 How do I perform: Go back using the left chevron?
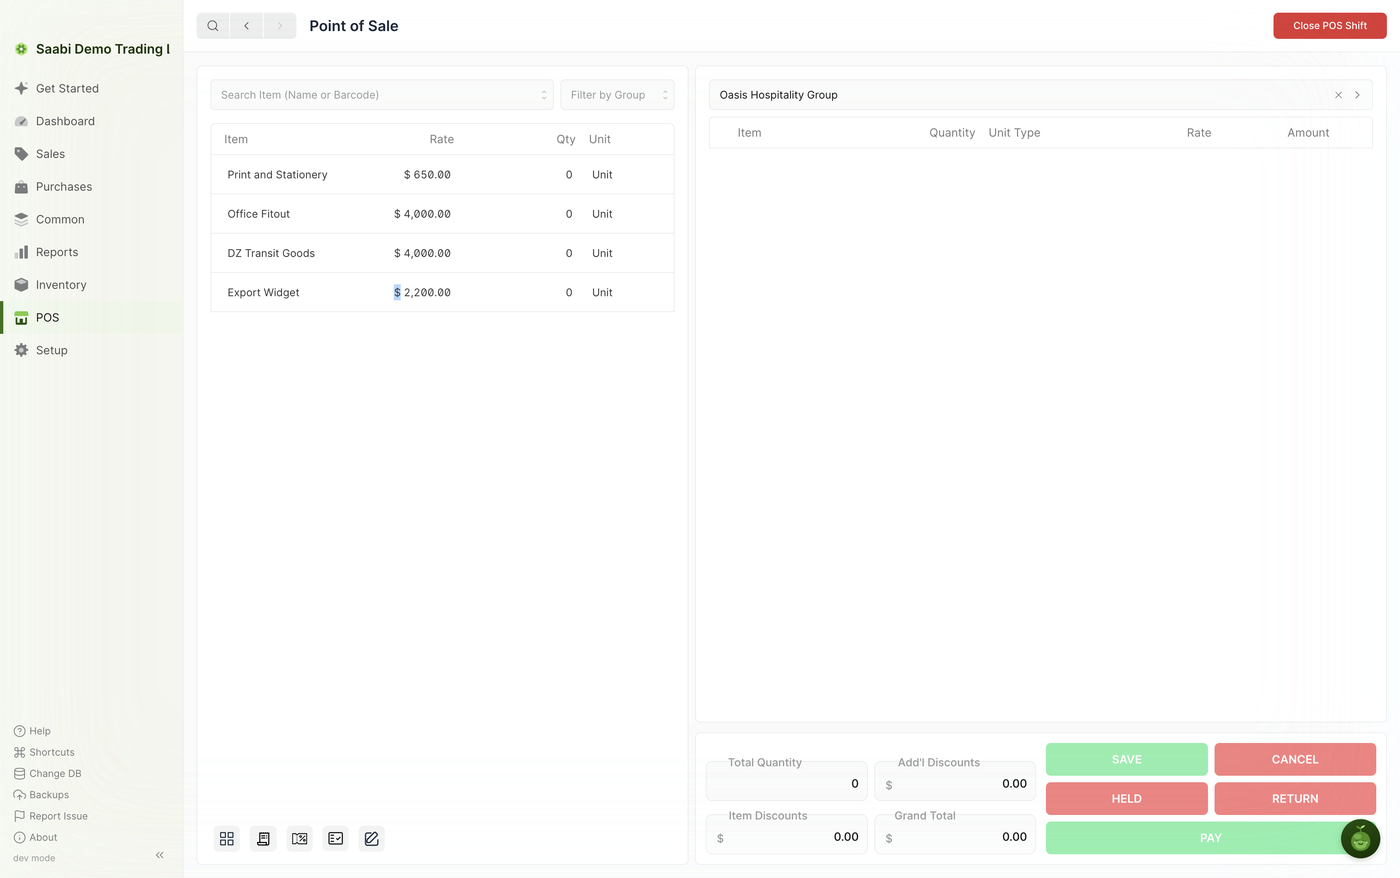tap(246, 26)
